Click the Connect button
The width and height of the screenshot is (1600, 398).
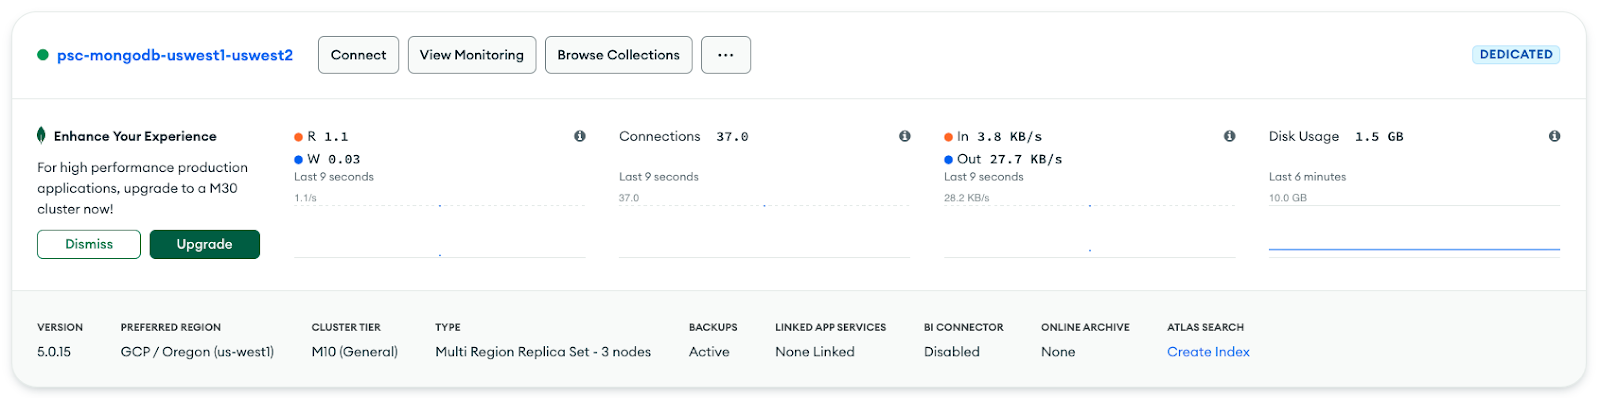[x=359, y=55]
